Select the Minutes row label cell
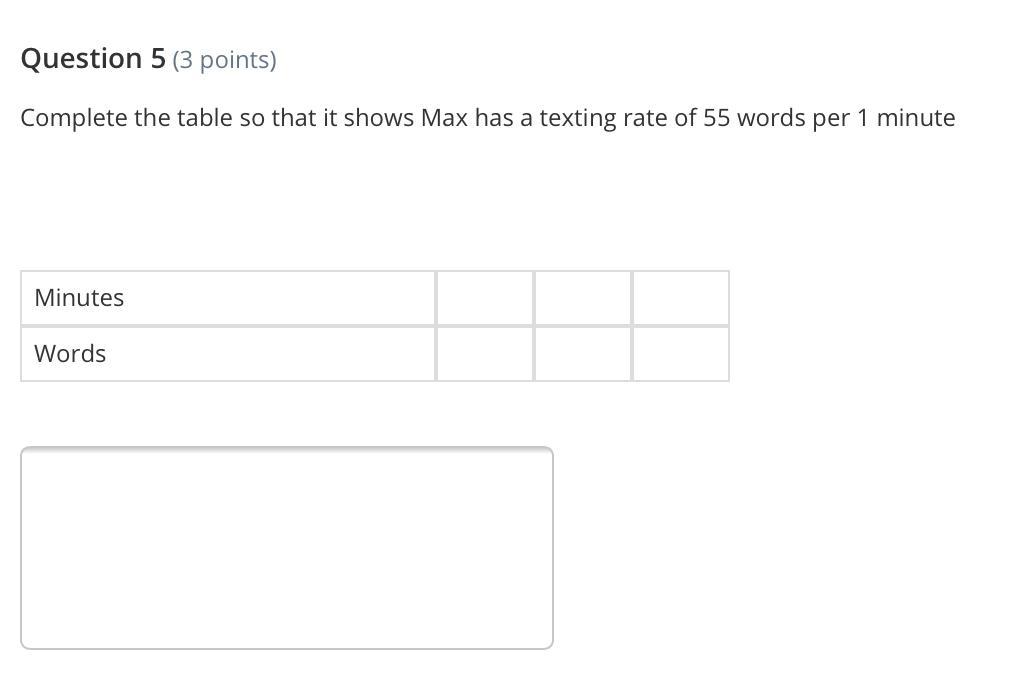 pyautogui.click(x=228, y=298)
